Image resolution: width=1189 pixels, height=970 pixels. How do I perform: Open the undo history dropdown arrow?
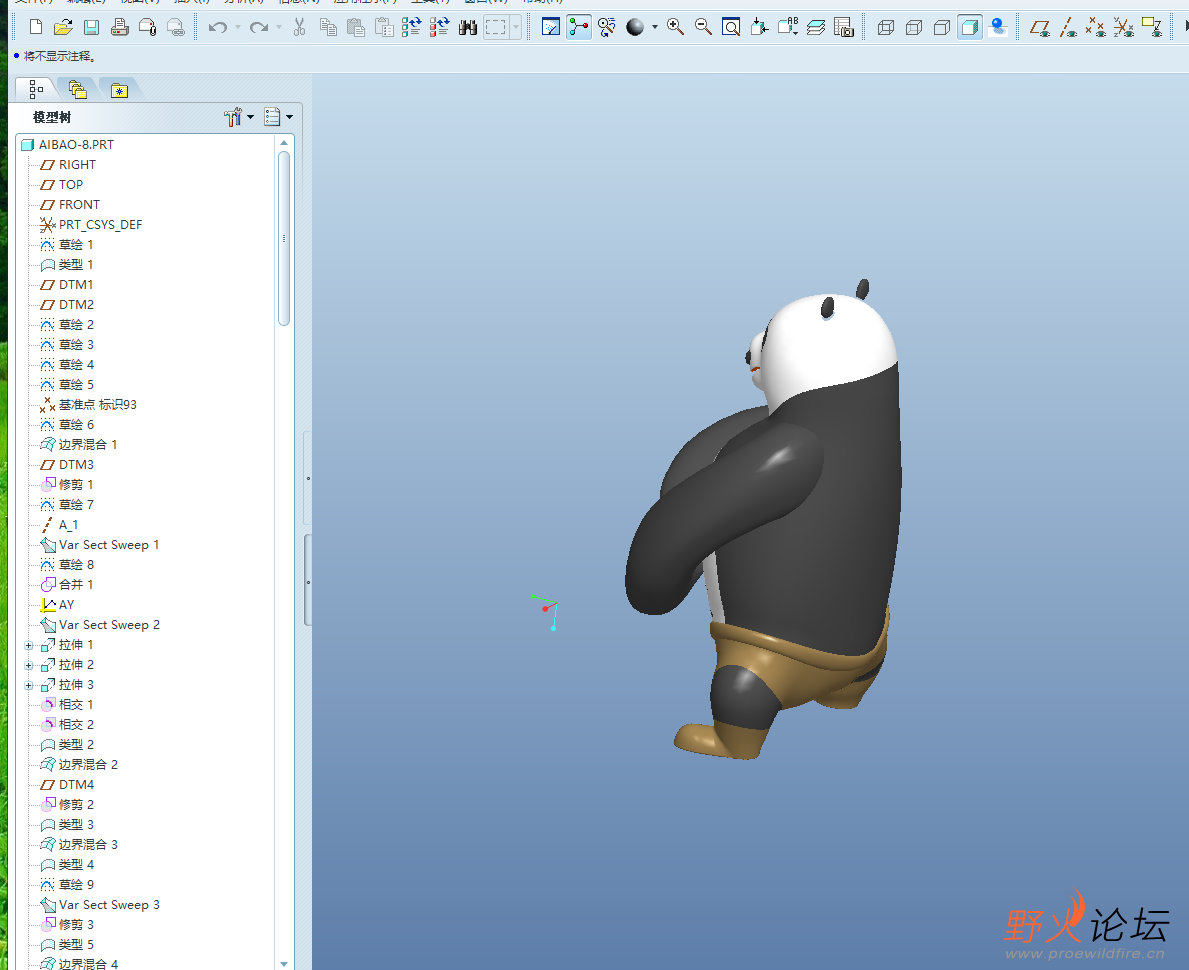[237, 27]
